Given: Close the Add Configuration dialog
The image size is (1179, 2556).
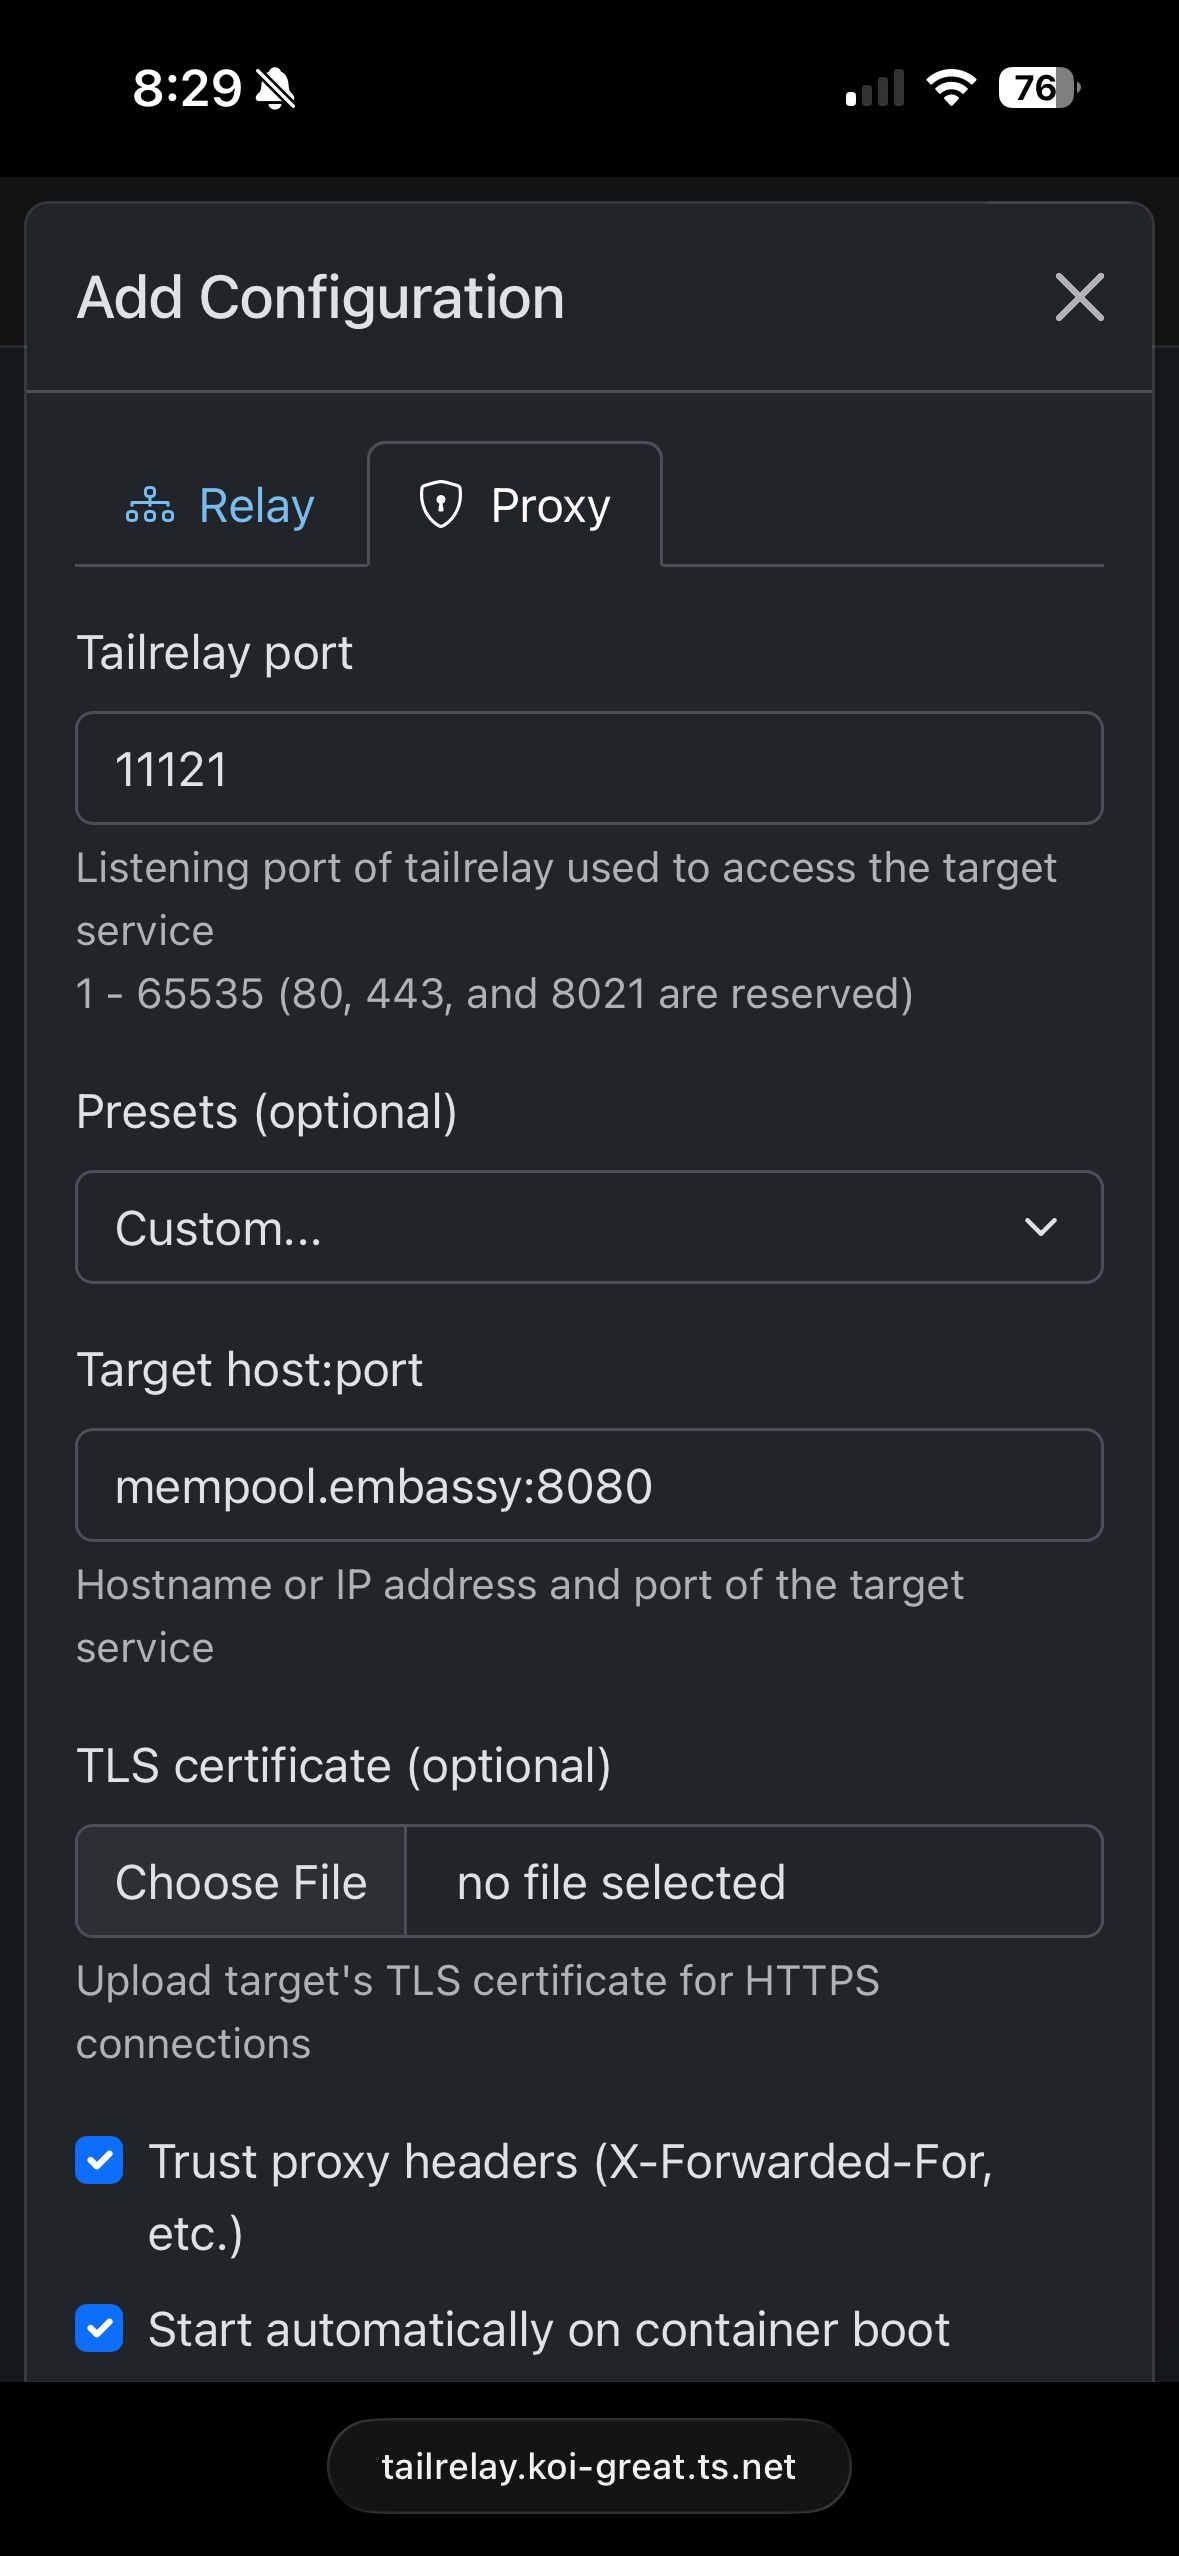Looking at the screenshot, I should [x=1079, y=297].
